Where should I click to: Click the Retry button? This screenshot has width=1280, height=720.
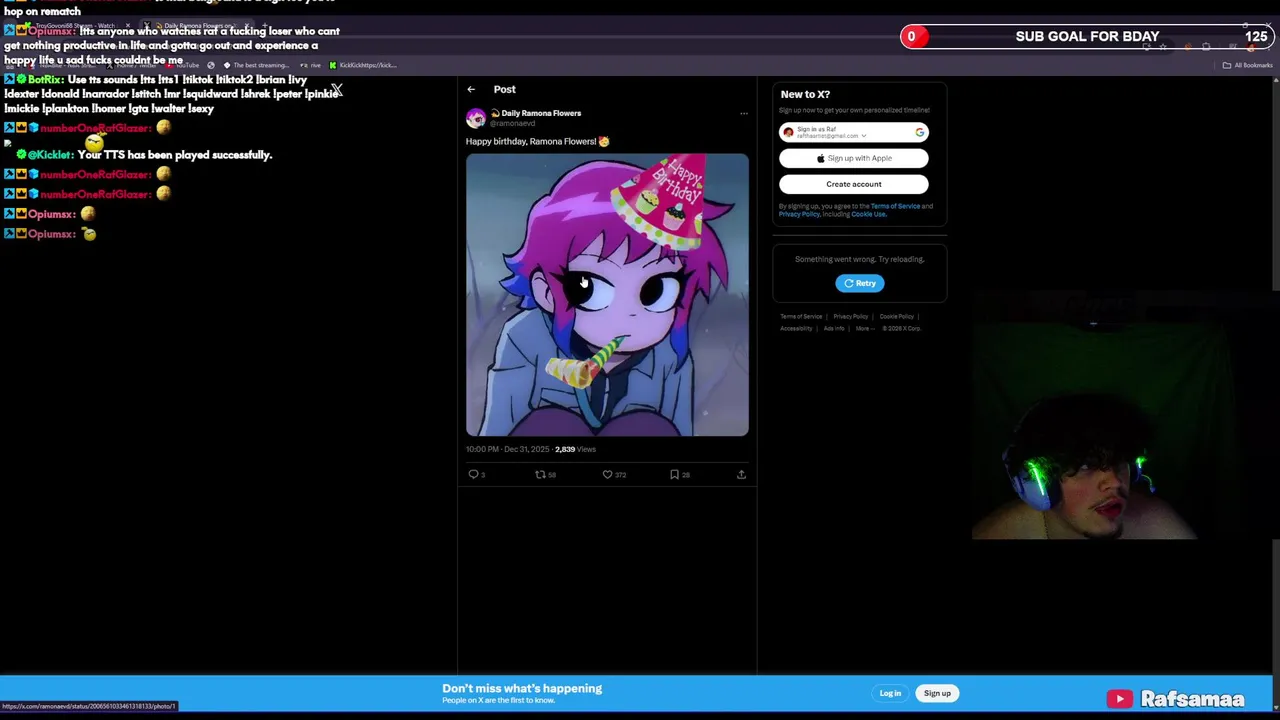[860, 283]
